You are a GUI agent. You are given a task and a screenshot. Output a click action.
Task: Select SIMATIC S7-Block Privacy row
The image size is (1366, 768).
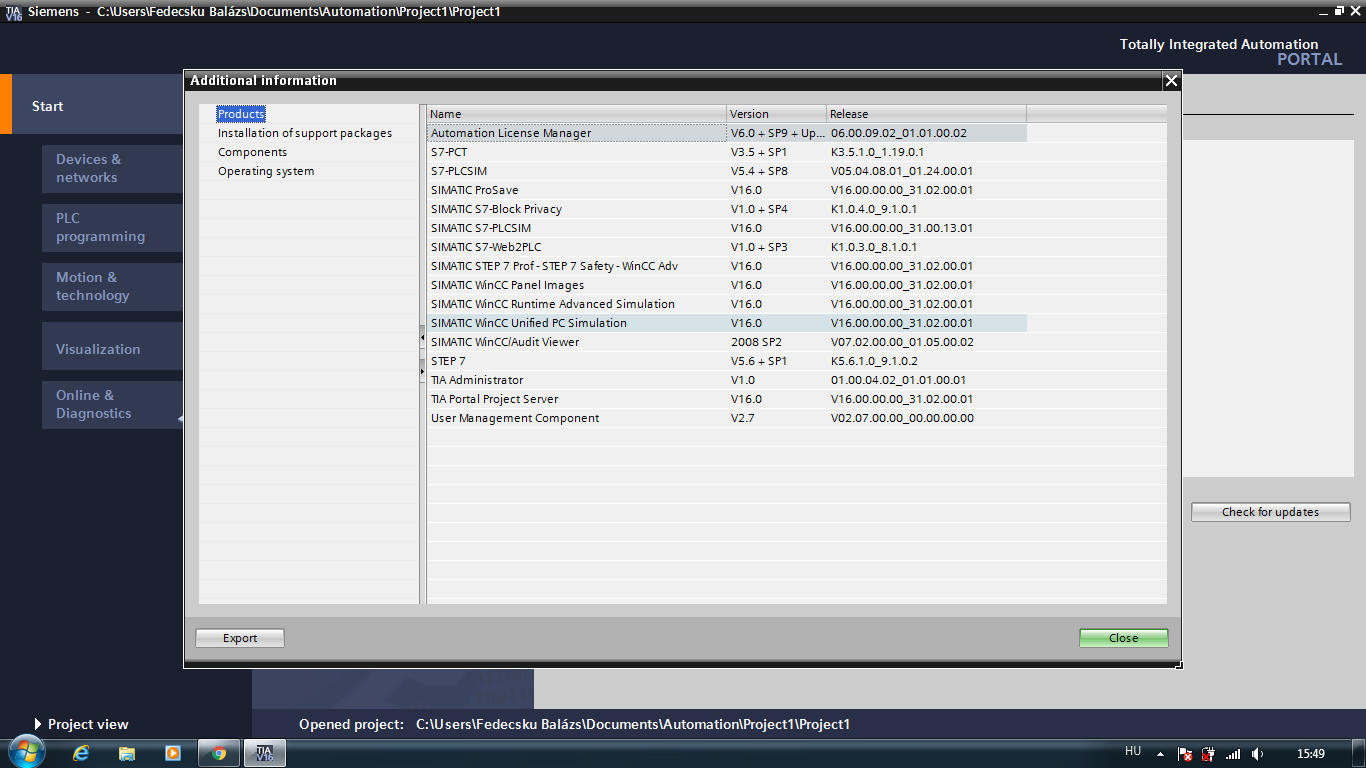[x=727, y=209]
